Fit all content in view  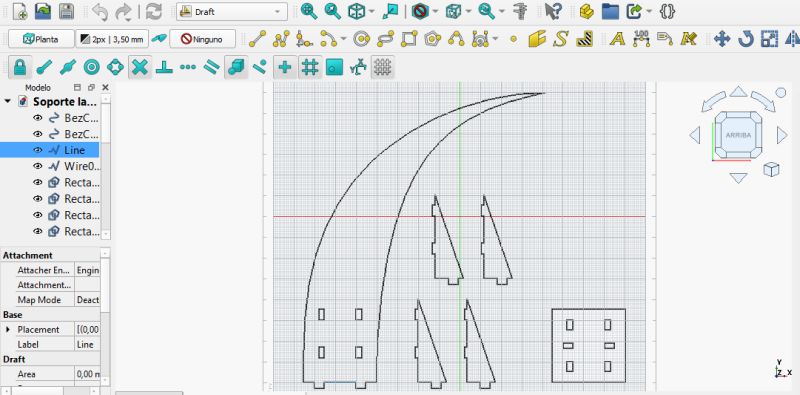click(x=309, y=11)
